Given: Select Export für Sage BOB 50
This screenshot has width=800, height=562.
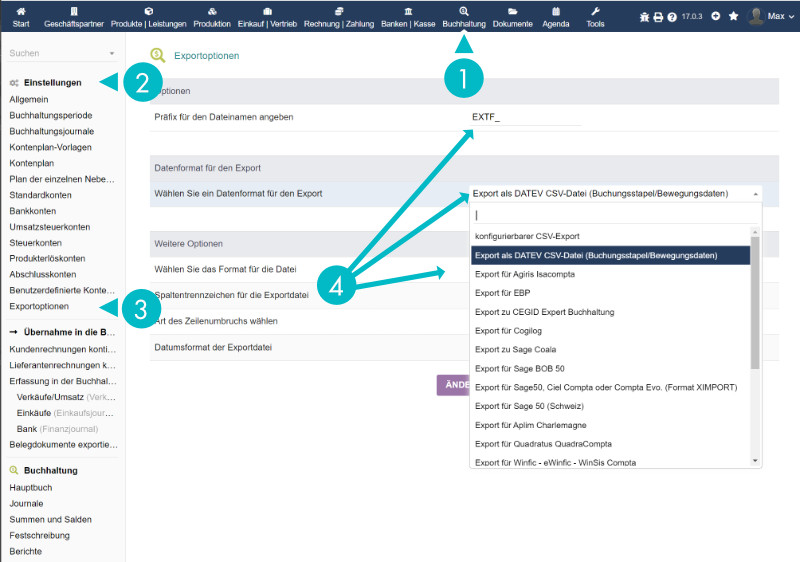Looking at the screenshot, I should point(611,368).
